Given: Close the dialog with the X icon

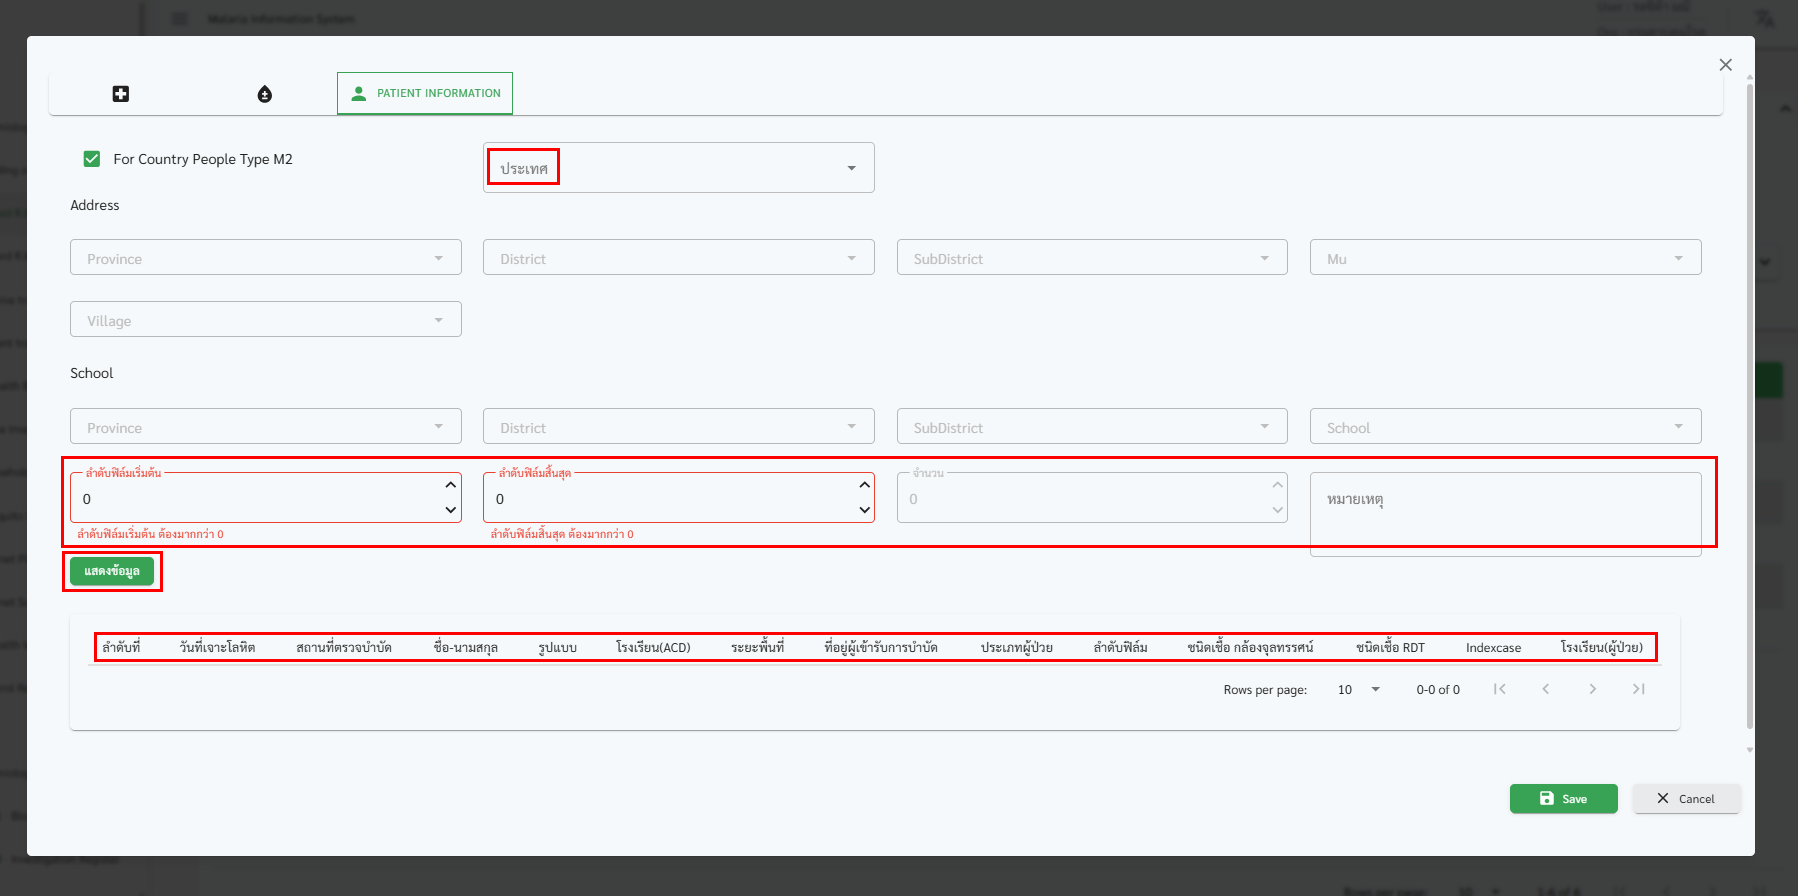Looking at the screenshot, I should click(x=1725, y=65).
